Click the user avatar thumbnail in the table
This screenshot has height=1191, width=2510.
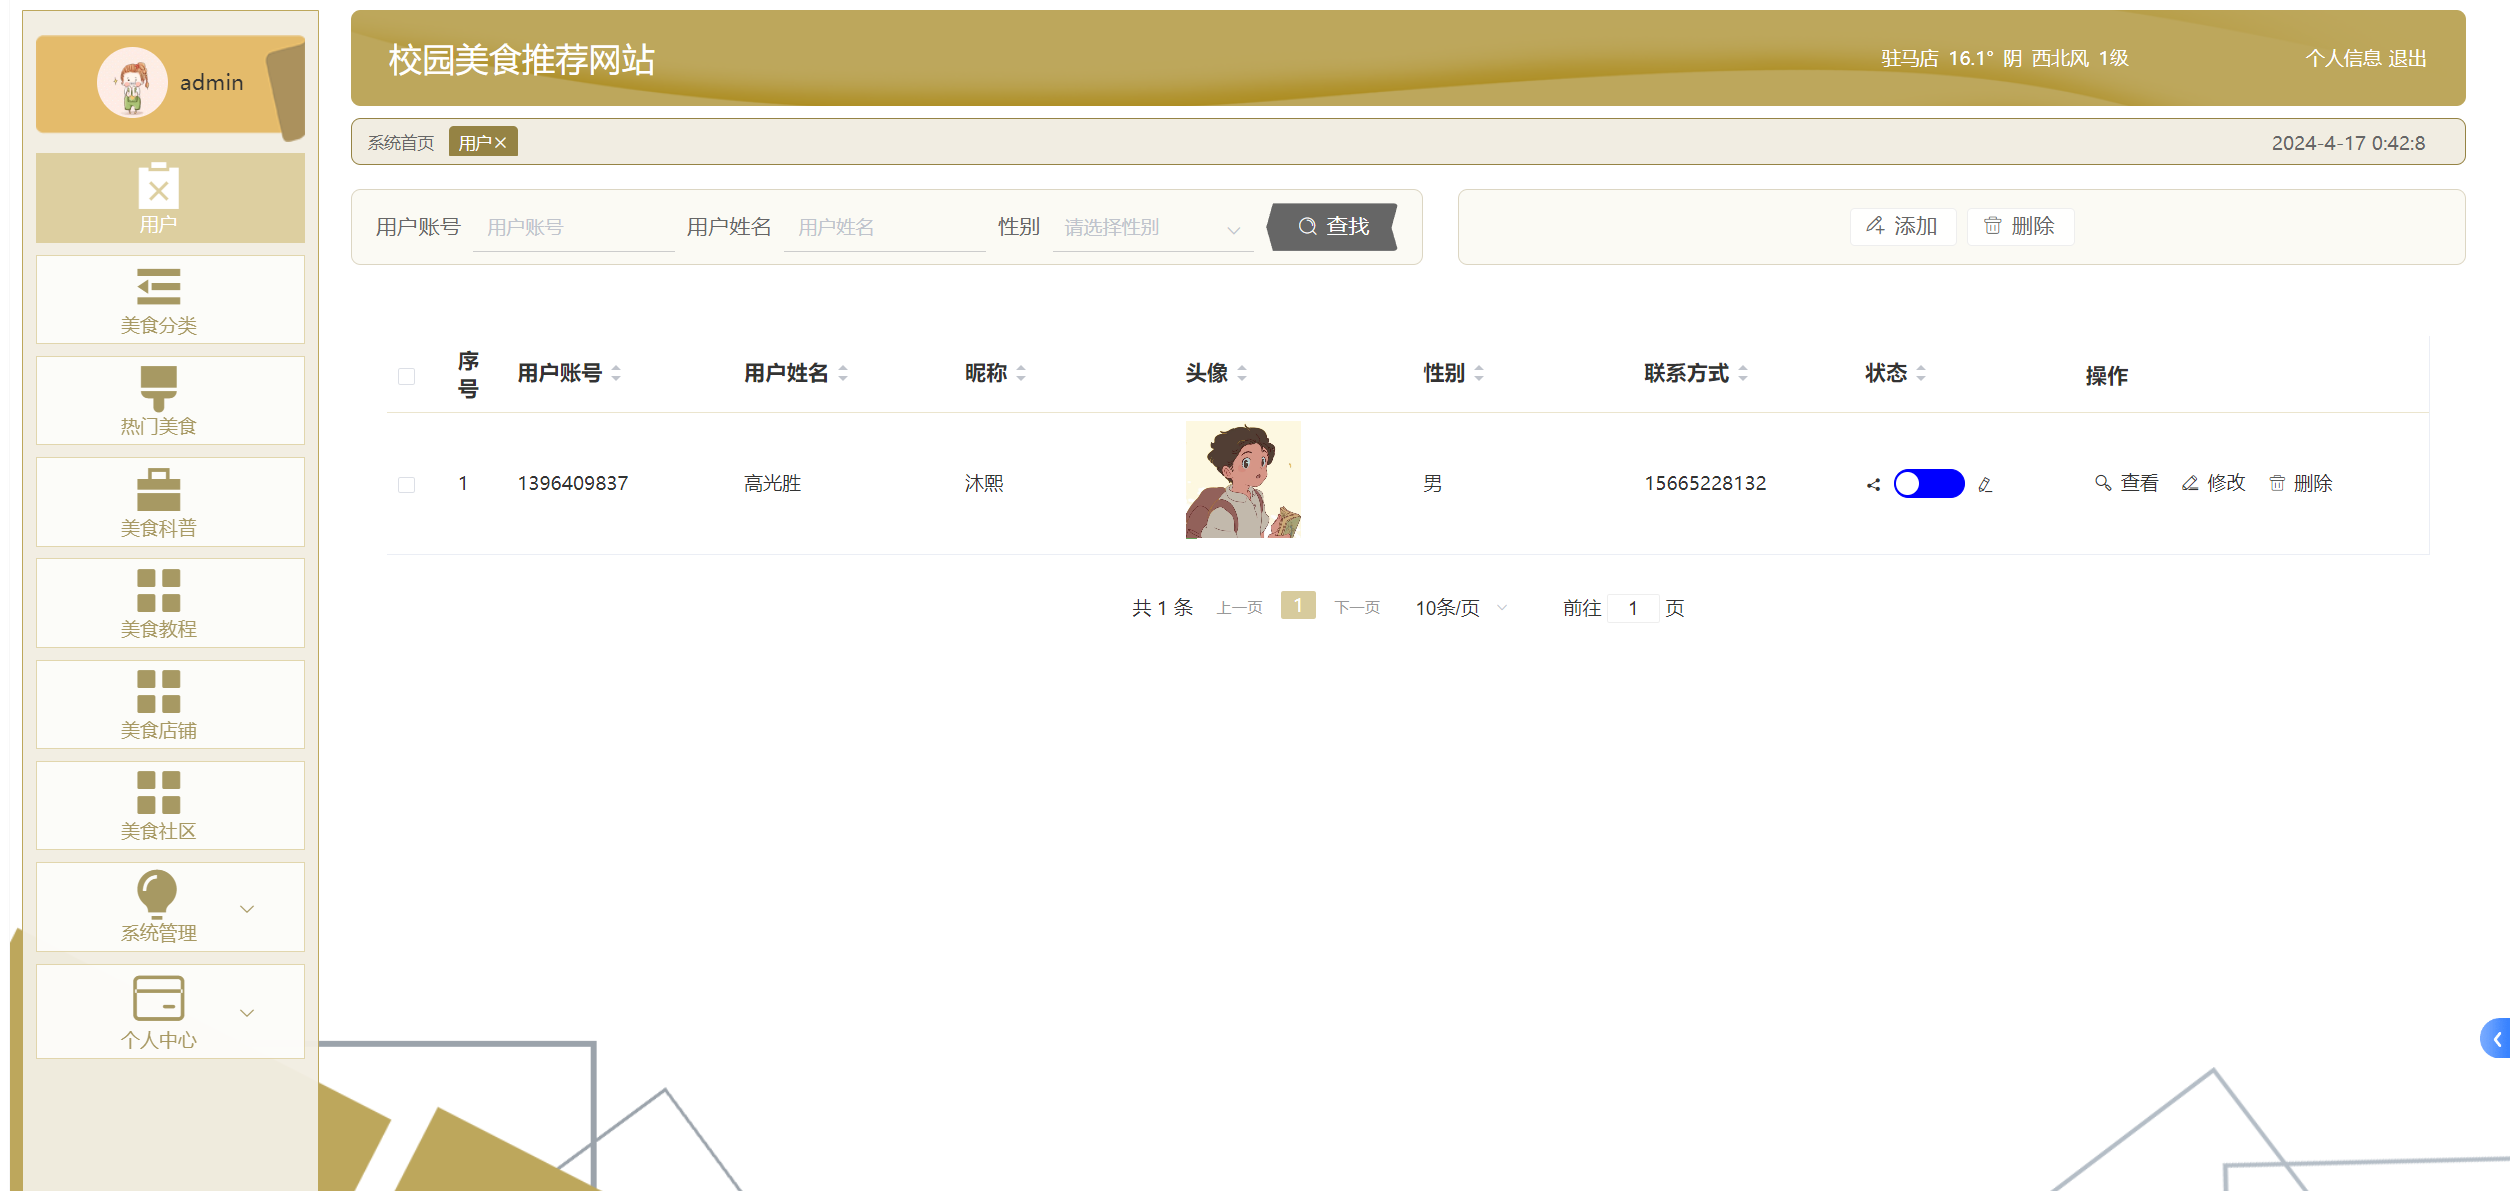pyautogui.click(x=1243, y=481)
